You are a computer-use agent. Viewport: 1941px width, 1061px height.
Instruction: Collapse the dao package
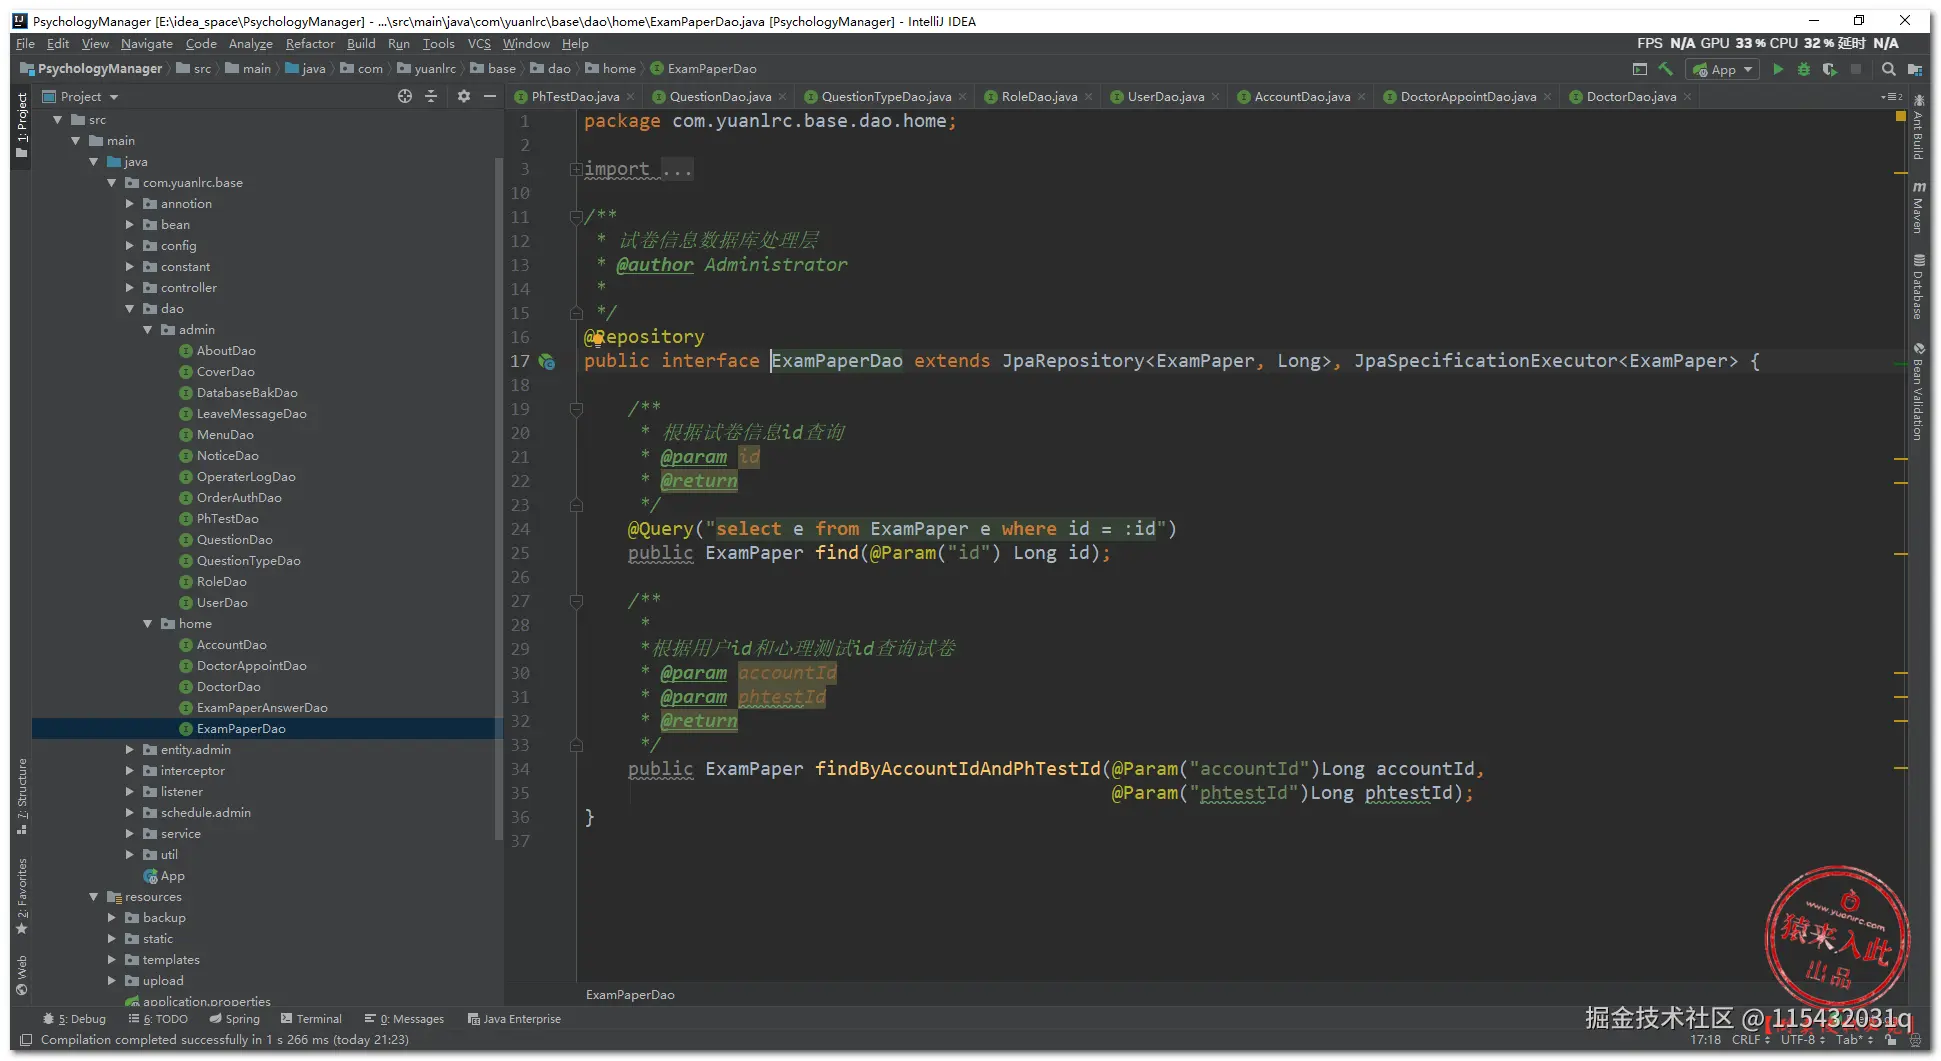(130, 309)
